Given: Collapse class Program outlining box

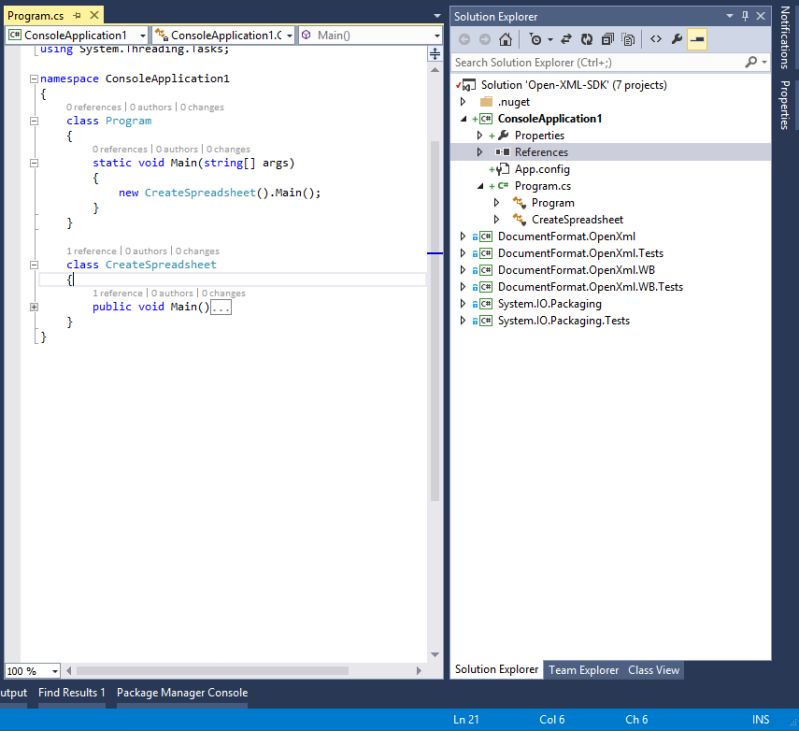Looking at the screenshot, I should click(x=34, y=121).
